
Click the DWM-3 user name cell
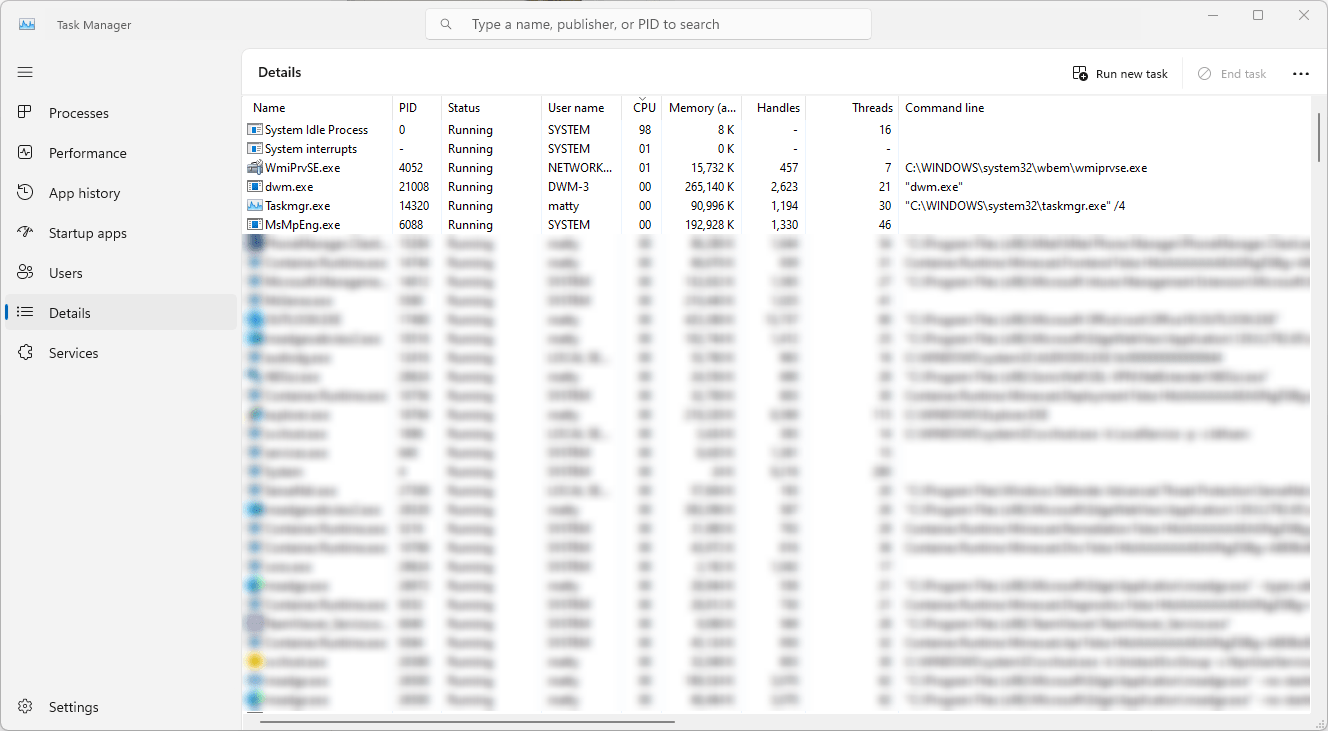click(x=569, y=187)
